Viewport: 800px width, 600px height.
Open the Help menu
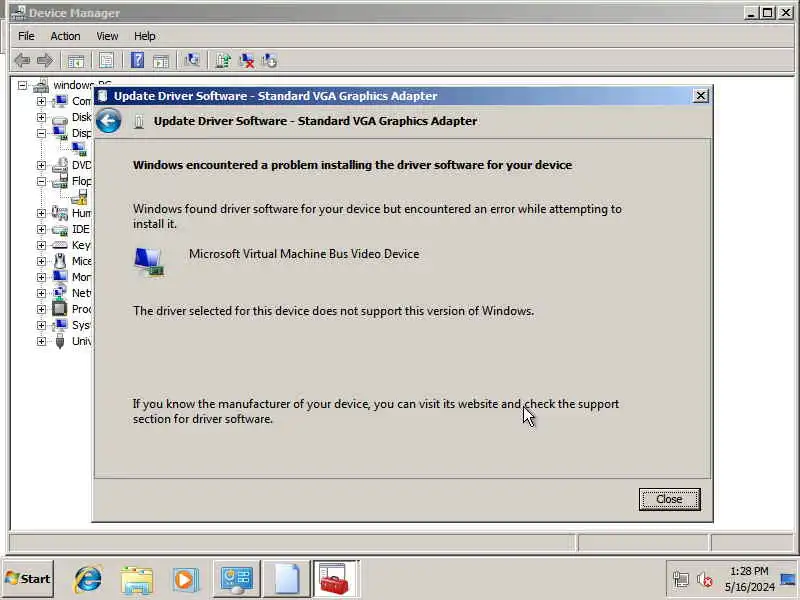145,36
